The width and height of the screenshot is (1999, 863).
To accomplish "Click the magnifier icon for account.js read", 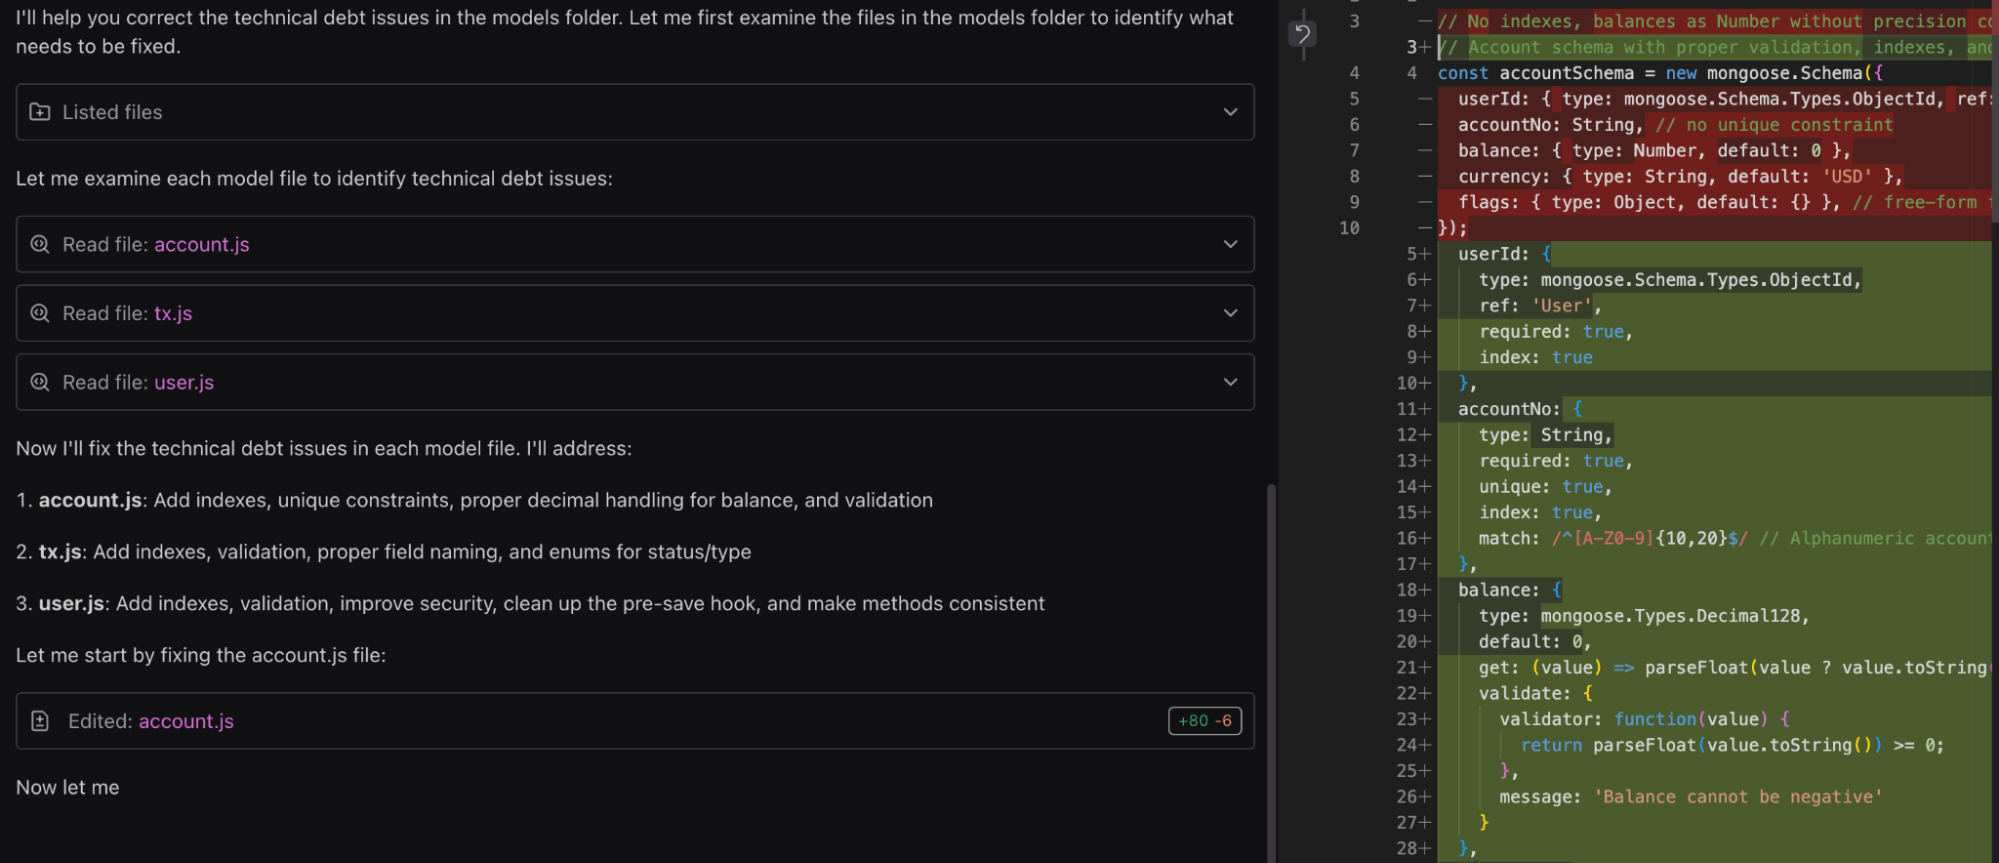I will pos(40,244).
